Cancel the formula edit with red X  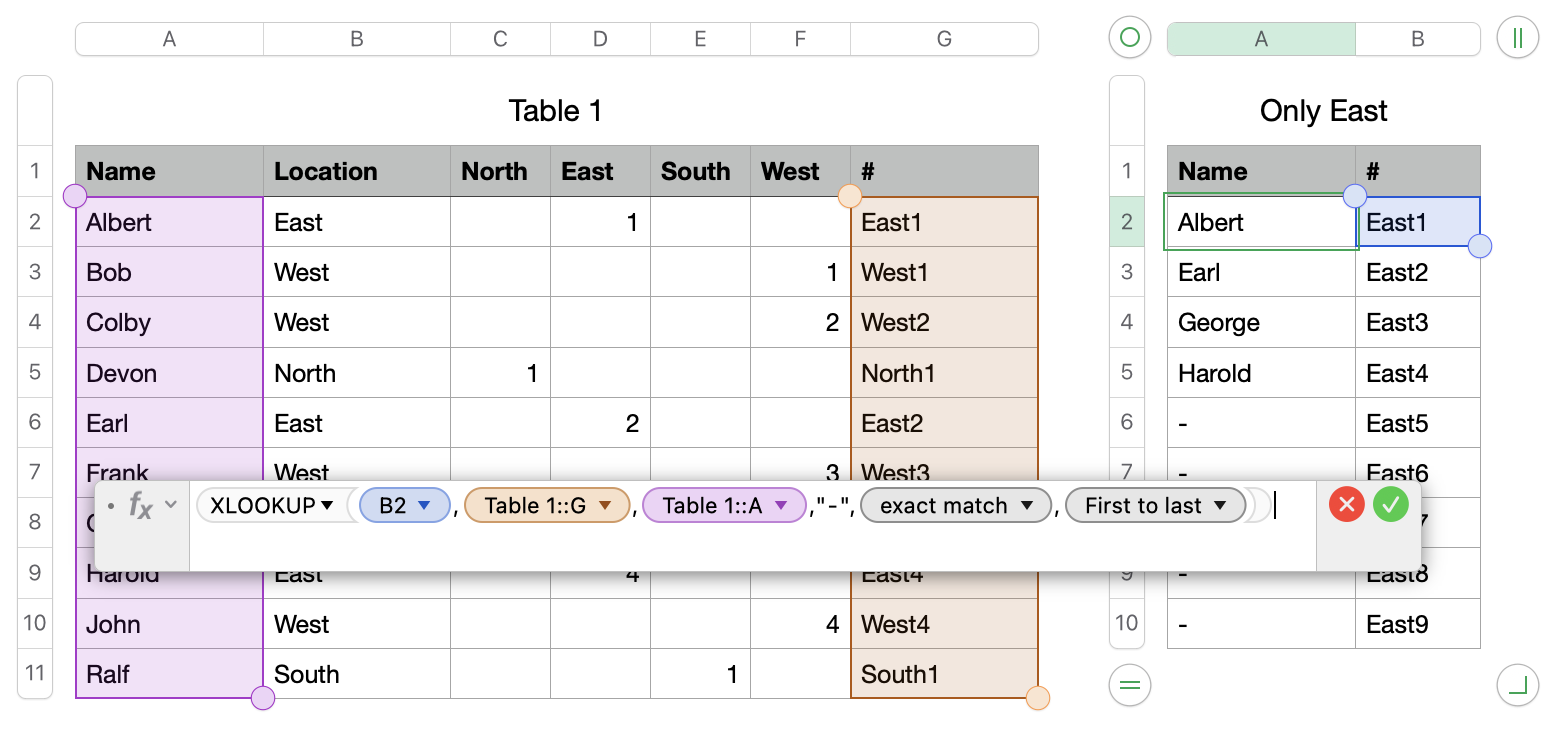pyautogui.click(x=1346, y=505)
